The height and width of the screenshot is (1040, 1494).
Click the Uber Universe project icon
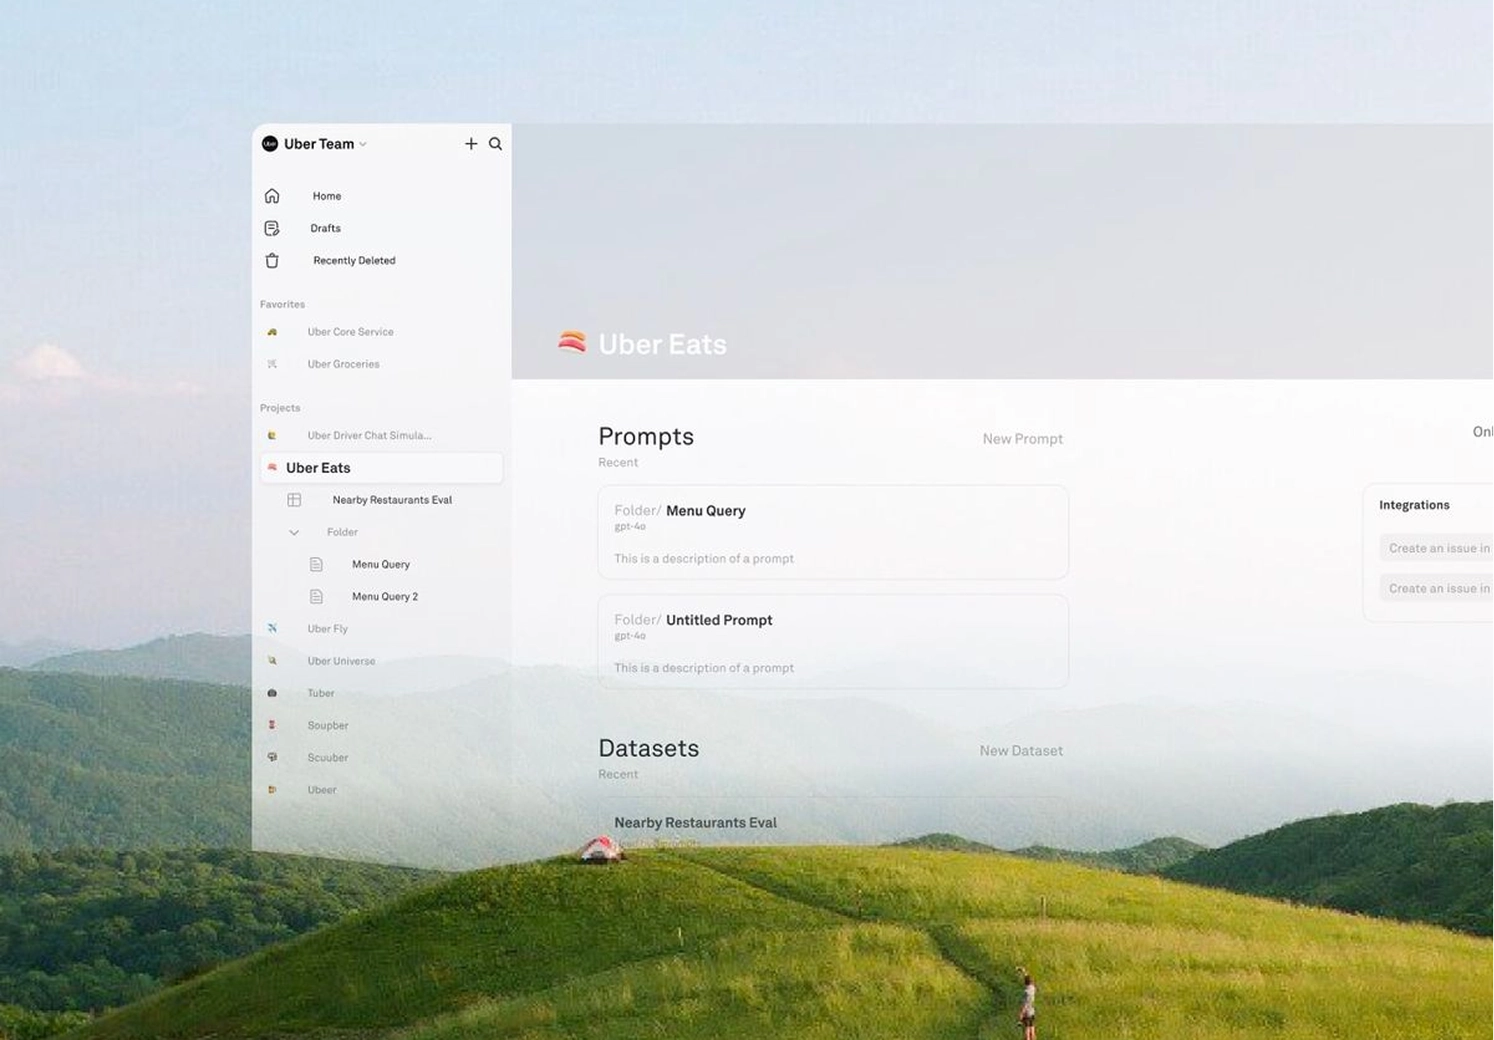point(272,661)
